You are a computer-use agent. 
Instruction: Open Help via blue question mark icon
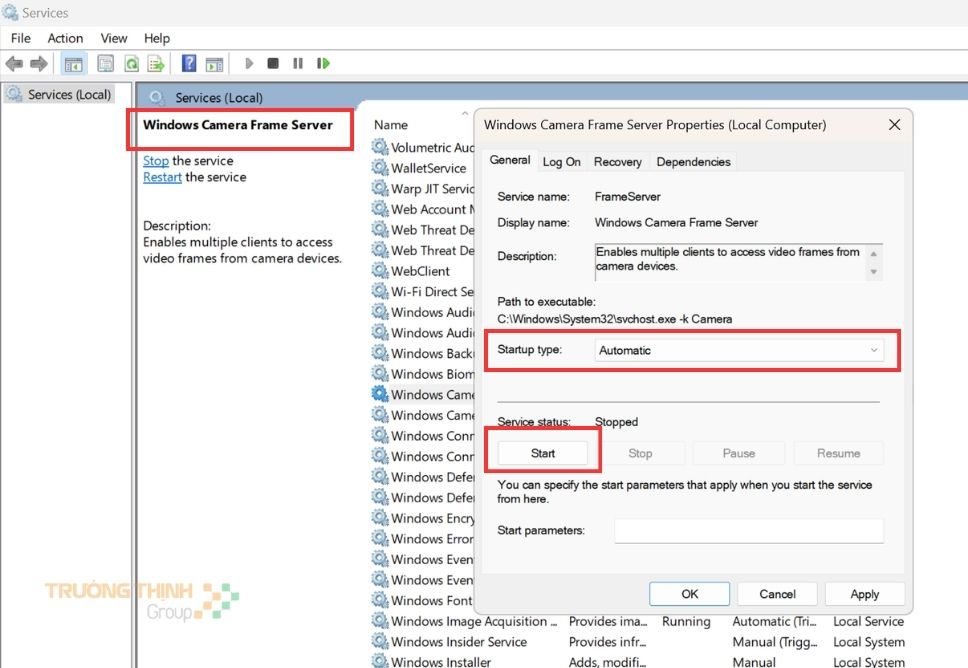point(188,64)
